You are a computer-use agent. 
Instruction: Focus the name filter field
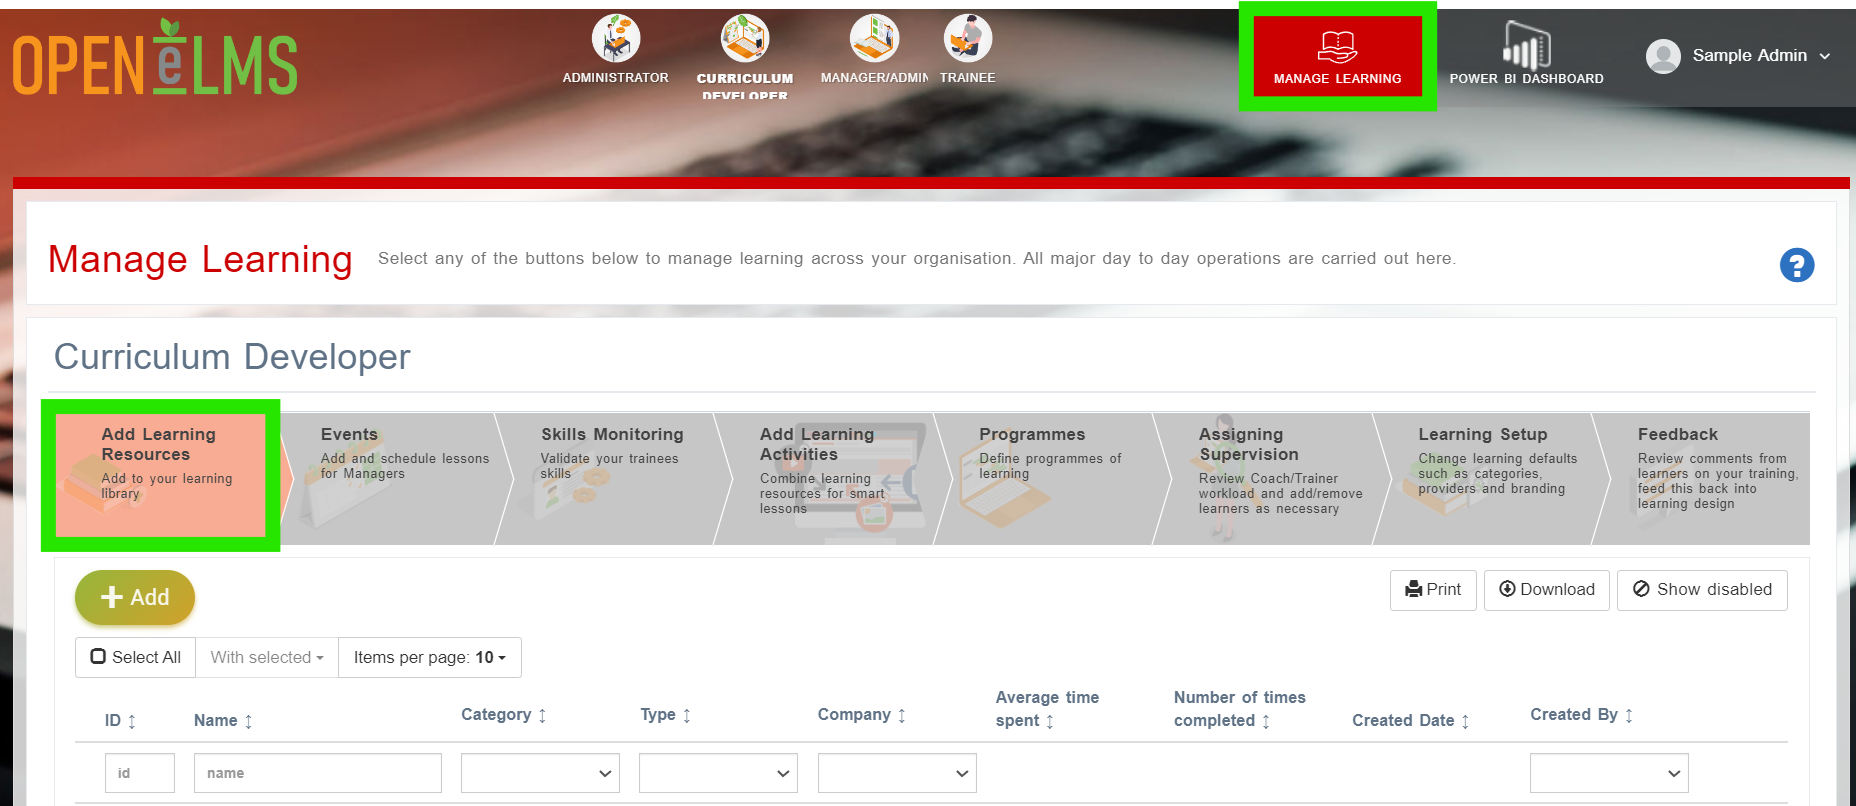[318, 773]
